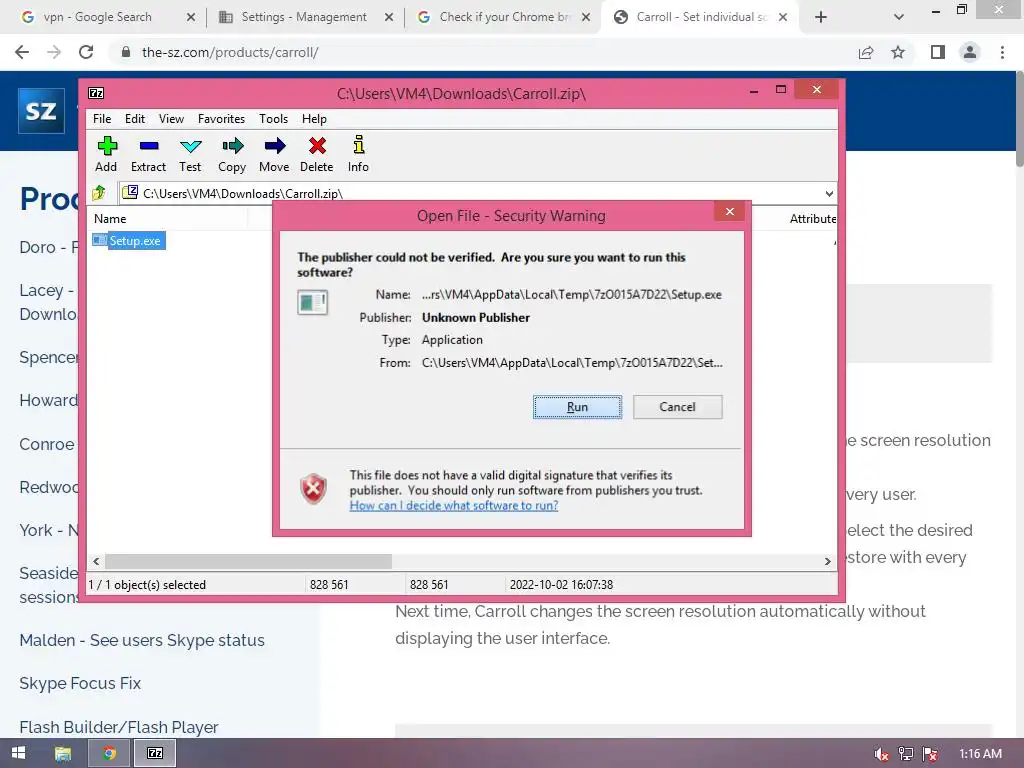Expand the 7-Zip address path dropdown
Screen dimensions: 1024x768
click(829, 193)
